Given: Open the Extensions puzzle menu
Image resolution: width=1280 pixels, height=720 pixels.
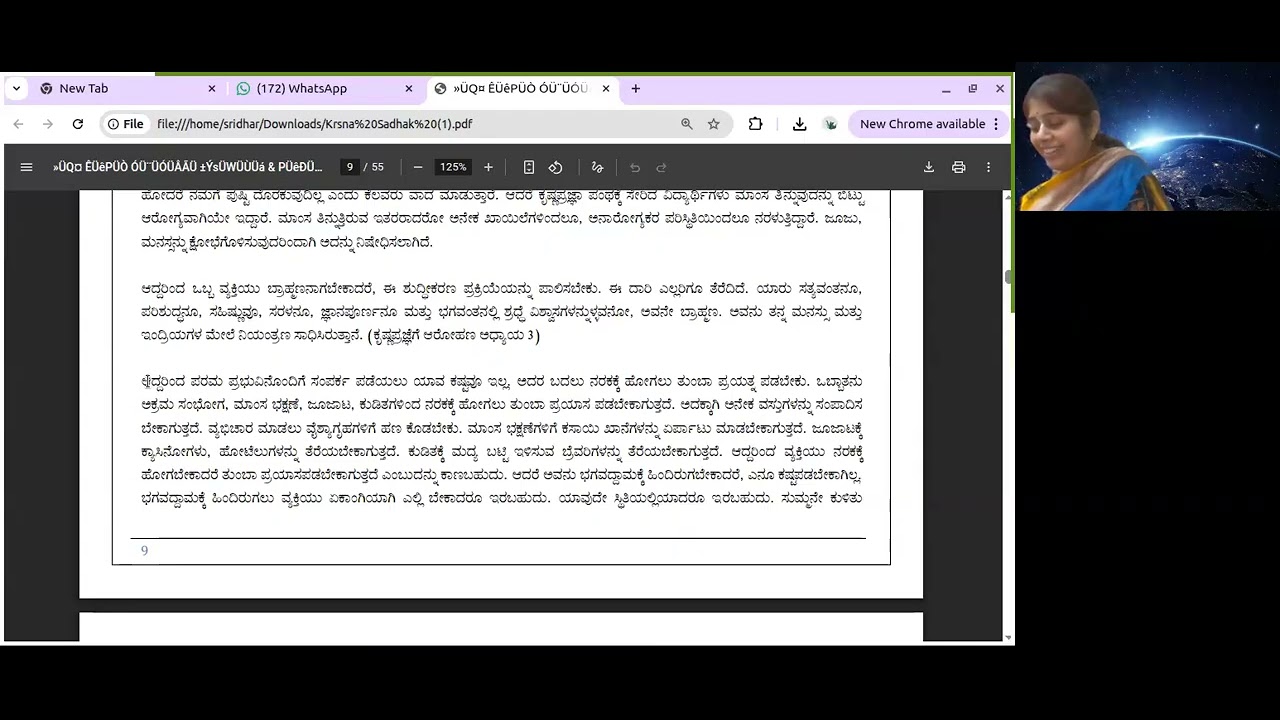Looking at the screenshot, I should [x=755, y=124].
